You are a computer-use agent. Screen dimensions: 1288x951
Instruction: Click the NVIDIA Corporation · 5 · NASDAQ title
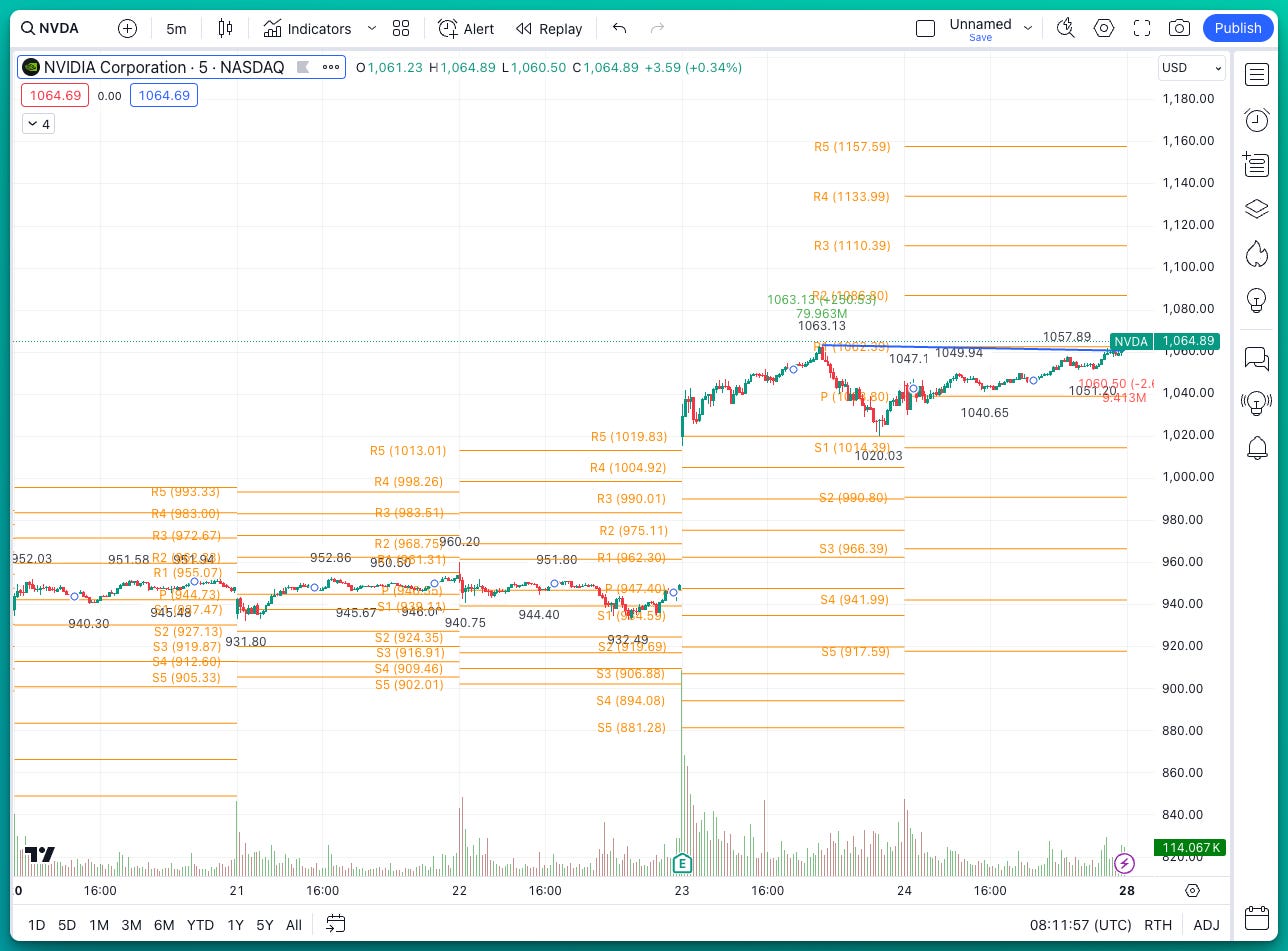coord(164,67)
